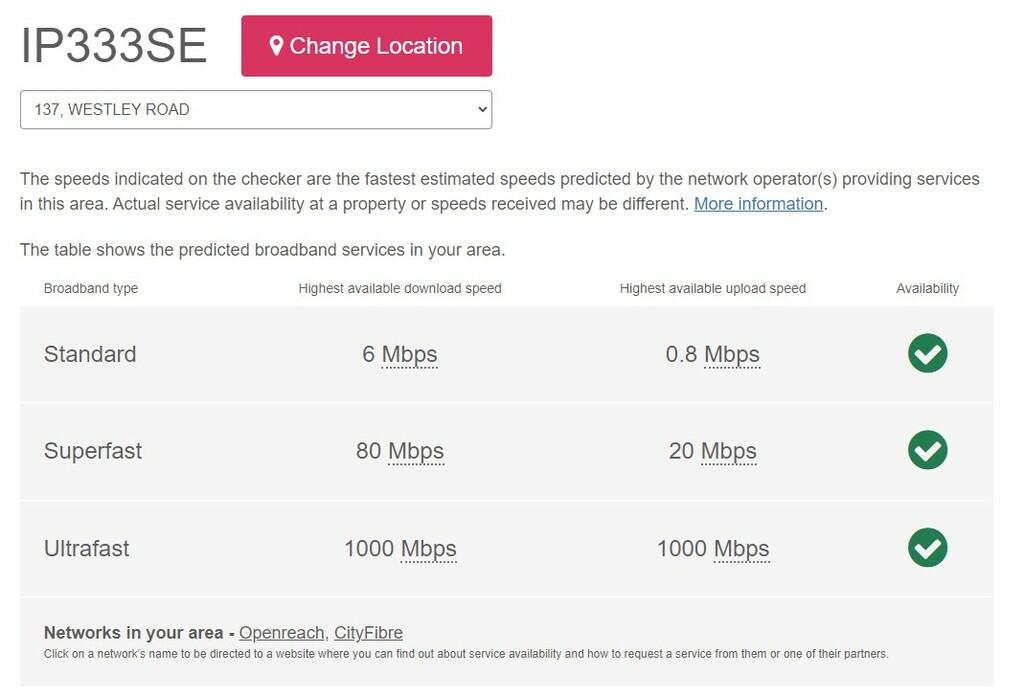Open the Change Location dialog
Image resolution: width=1024 pixels, height=698 pixels.
tap(366, 45)
